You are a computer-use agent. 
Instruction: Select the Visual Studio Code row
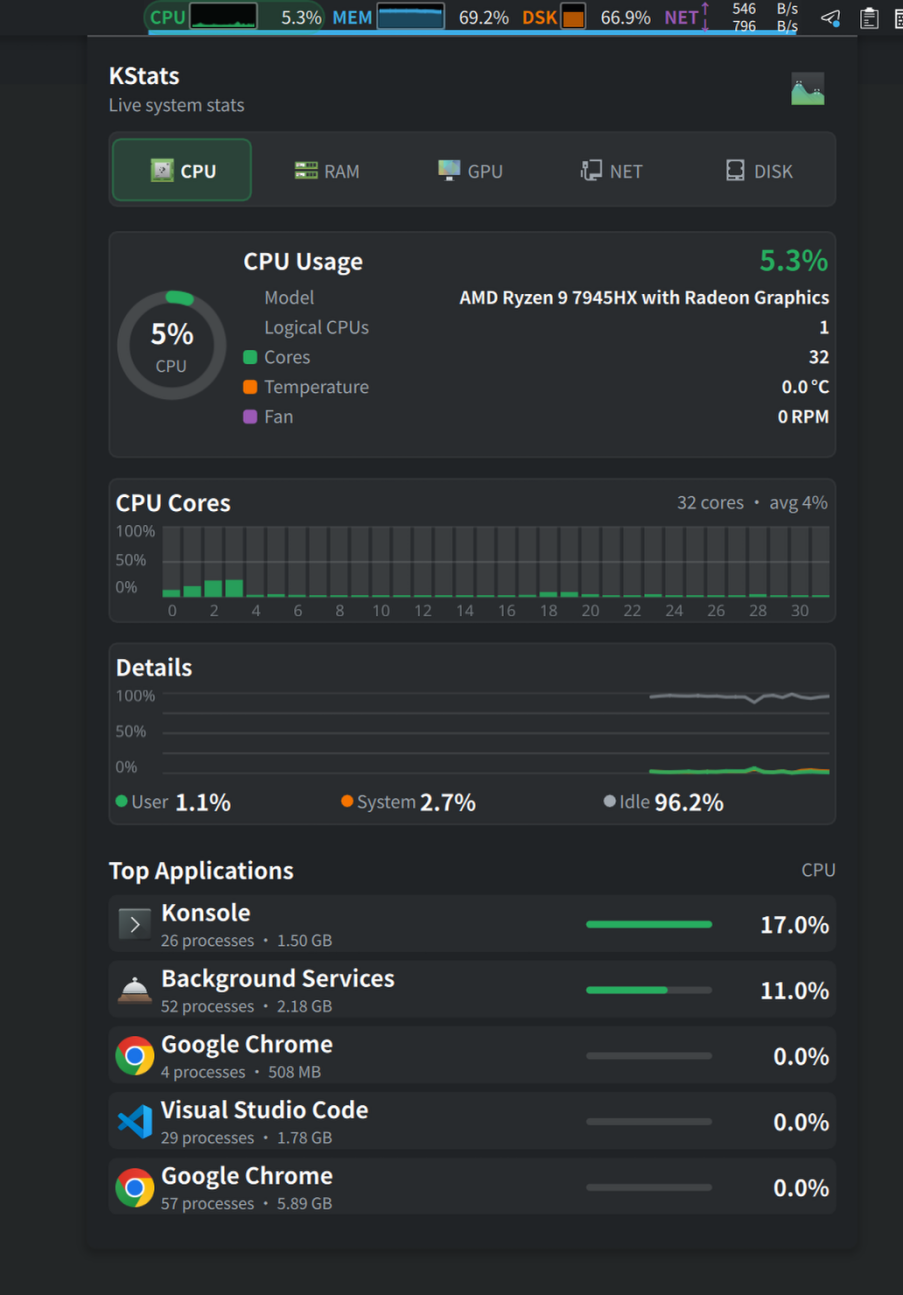pos(472,1122)
